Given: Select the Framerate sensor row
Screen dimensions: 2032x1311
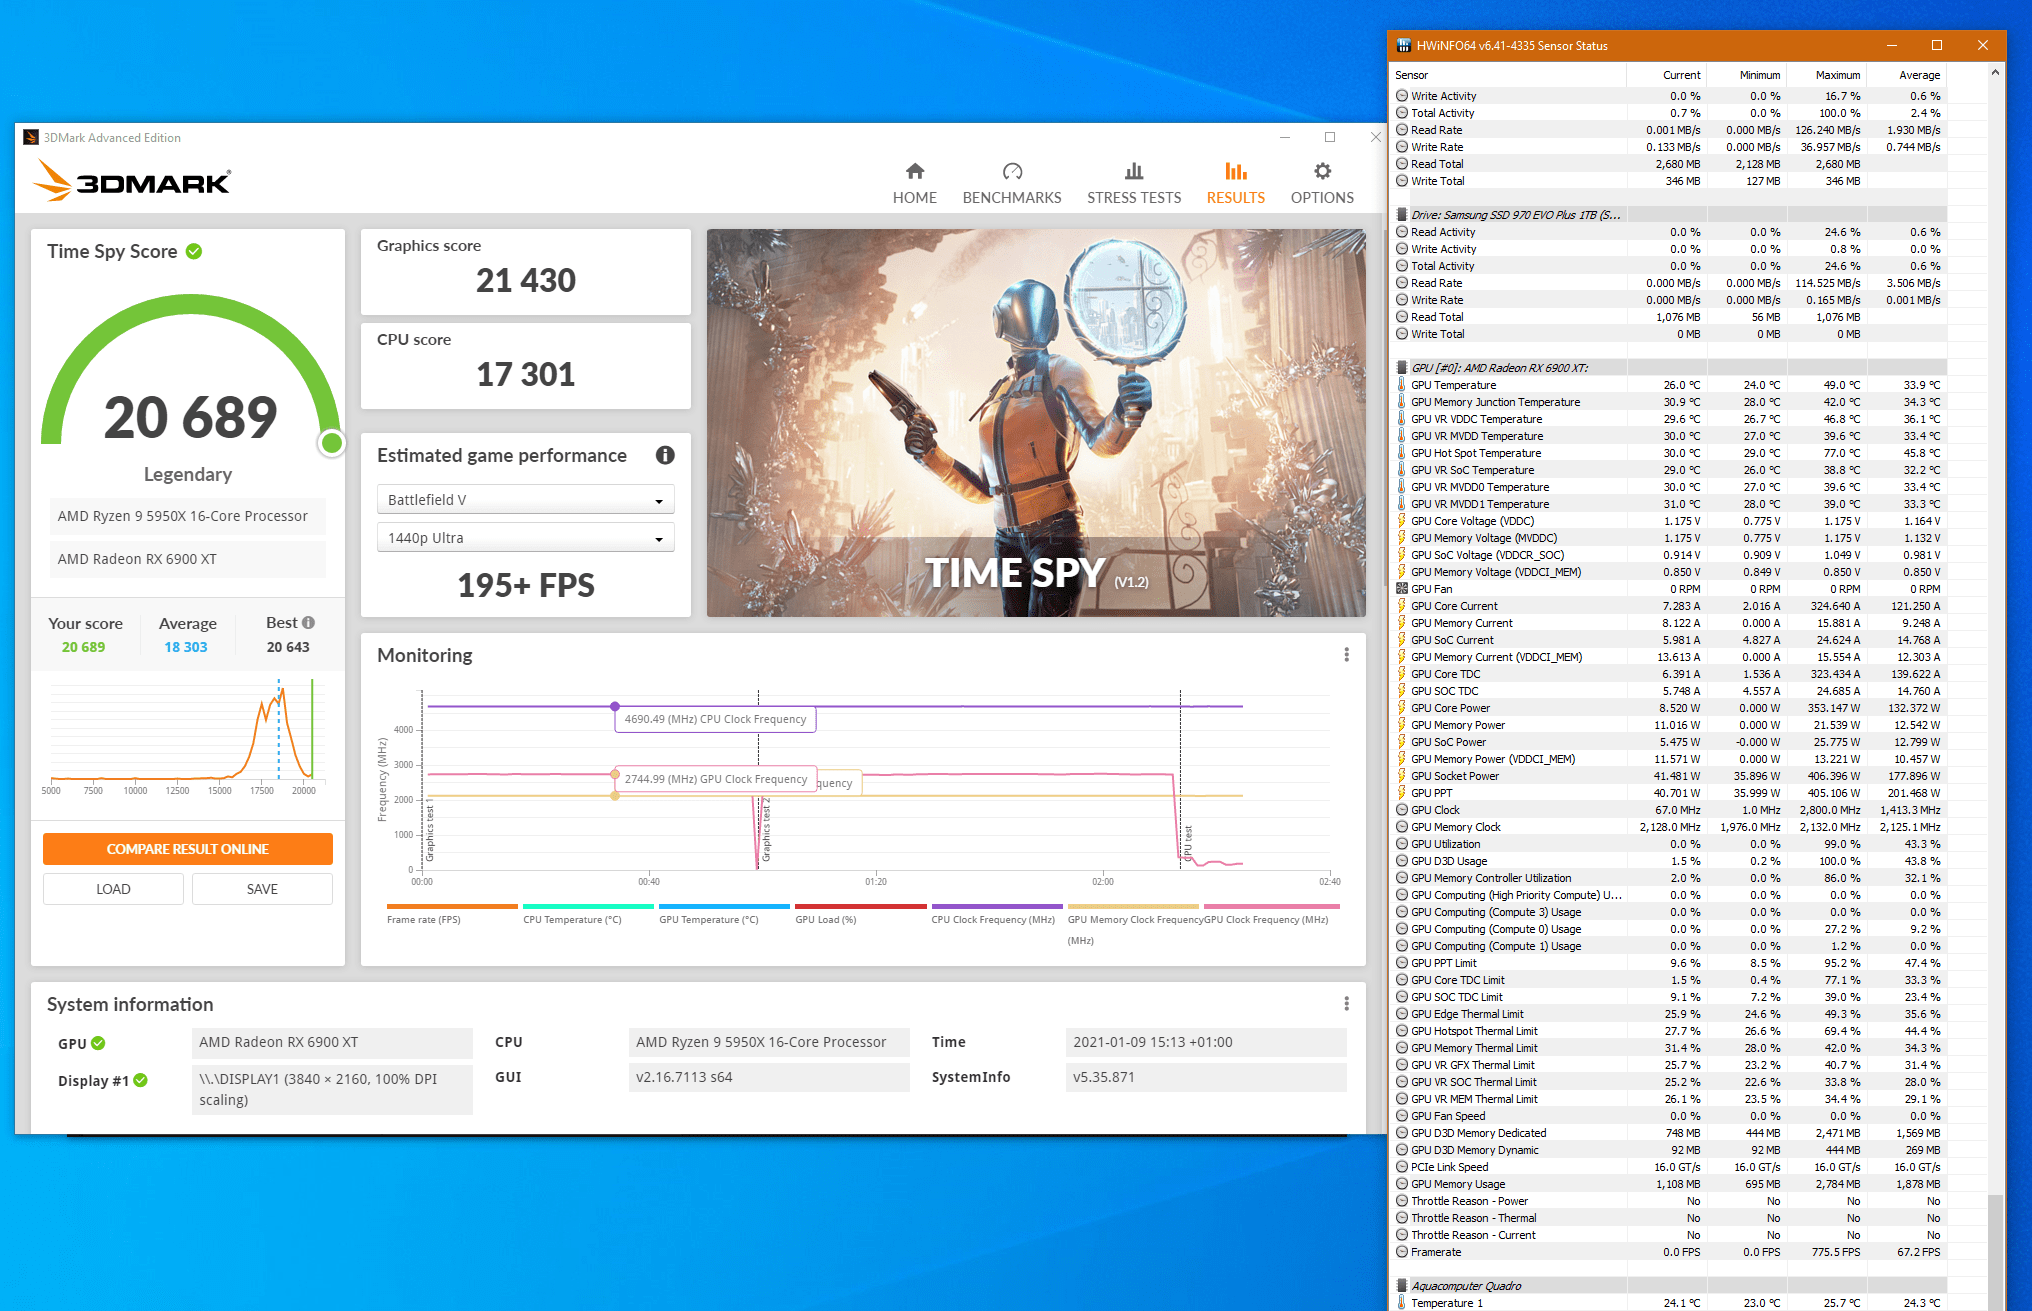Looking at the screenshot, I should (x=1670, y=1252).
